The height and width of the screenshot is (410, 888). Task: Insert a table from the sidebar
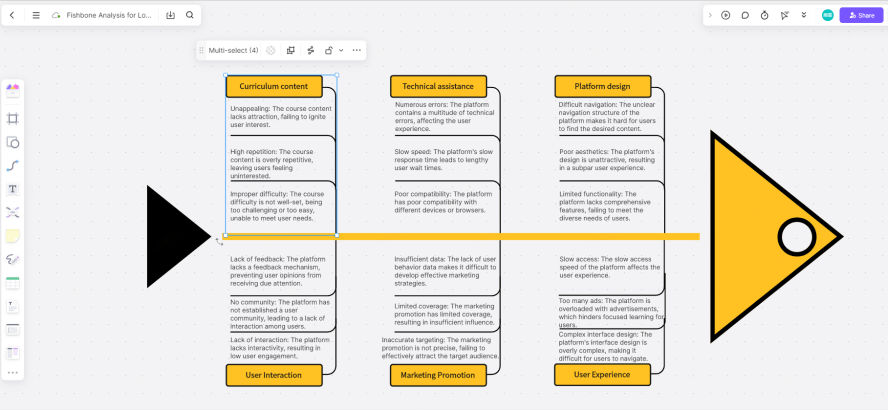[13, 283]
